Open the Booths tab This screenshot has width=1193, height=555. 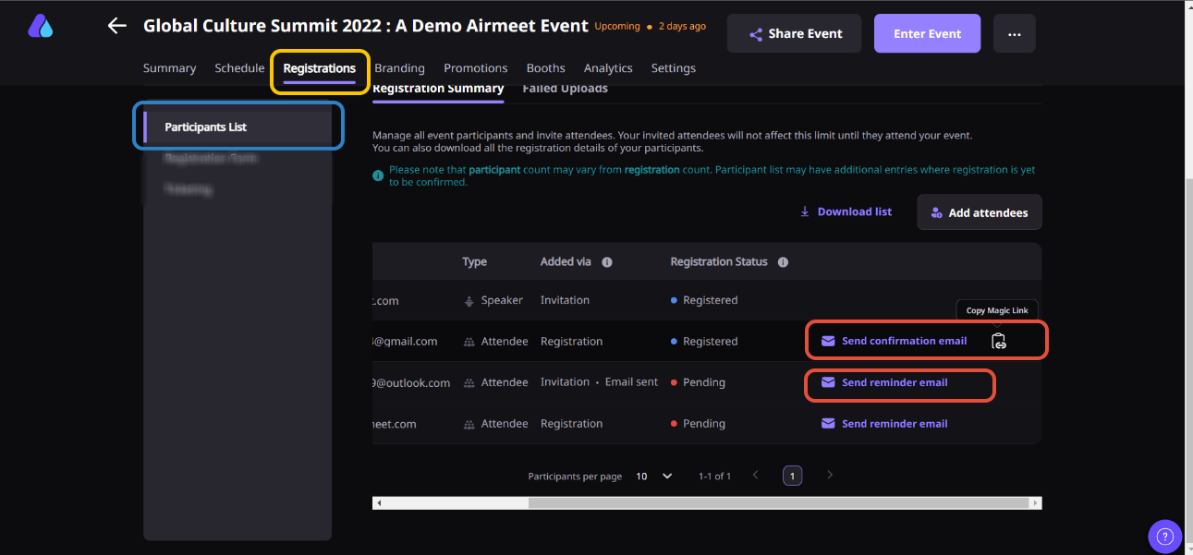tap(546, 68)
